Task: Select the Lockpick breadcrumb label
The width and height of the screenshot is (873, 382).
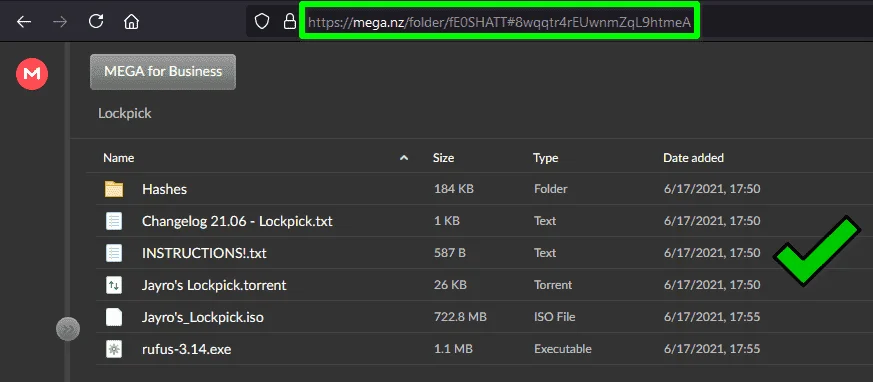Action: tap(125, 114)
